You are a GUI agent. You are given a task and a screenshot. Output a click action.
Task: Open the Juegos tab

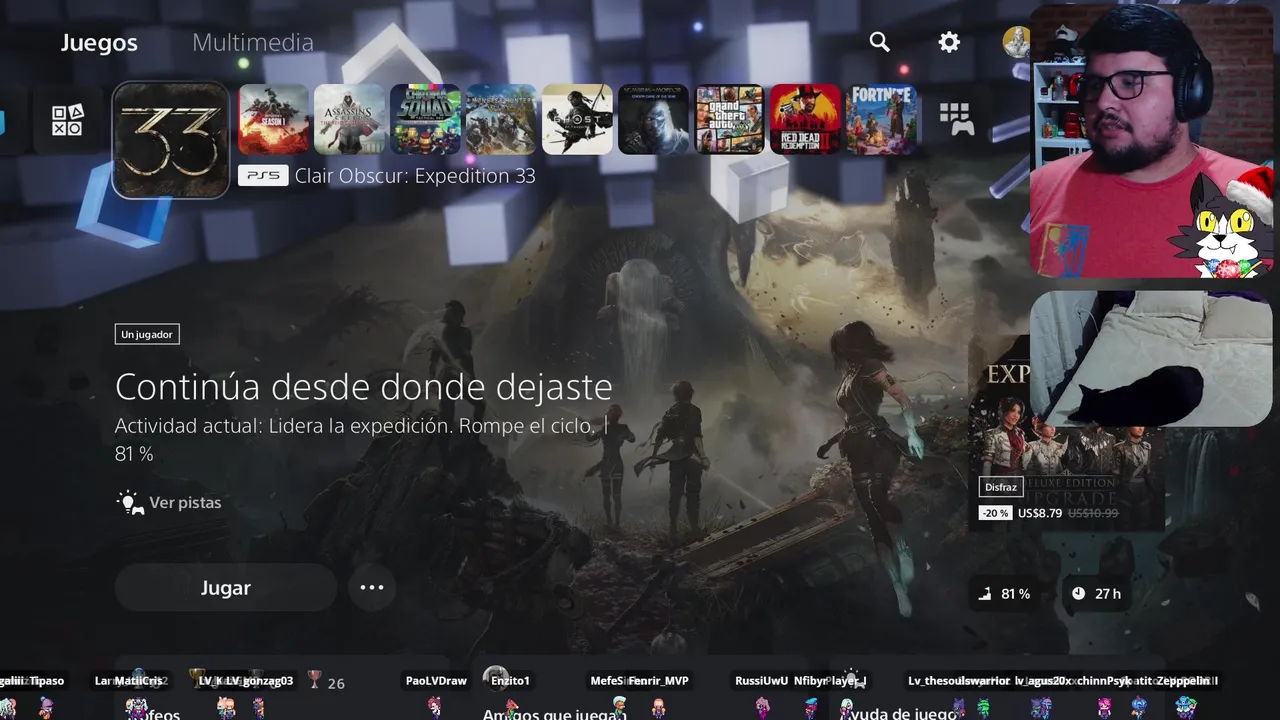(x=99, y=42)
